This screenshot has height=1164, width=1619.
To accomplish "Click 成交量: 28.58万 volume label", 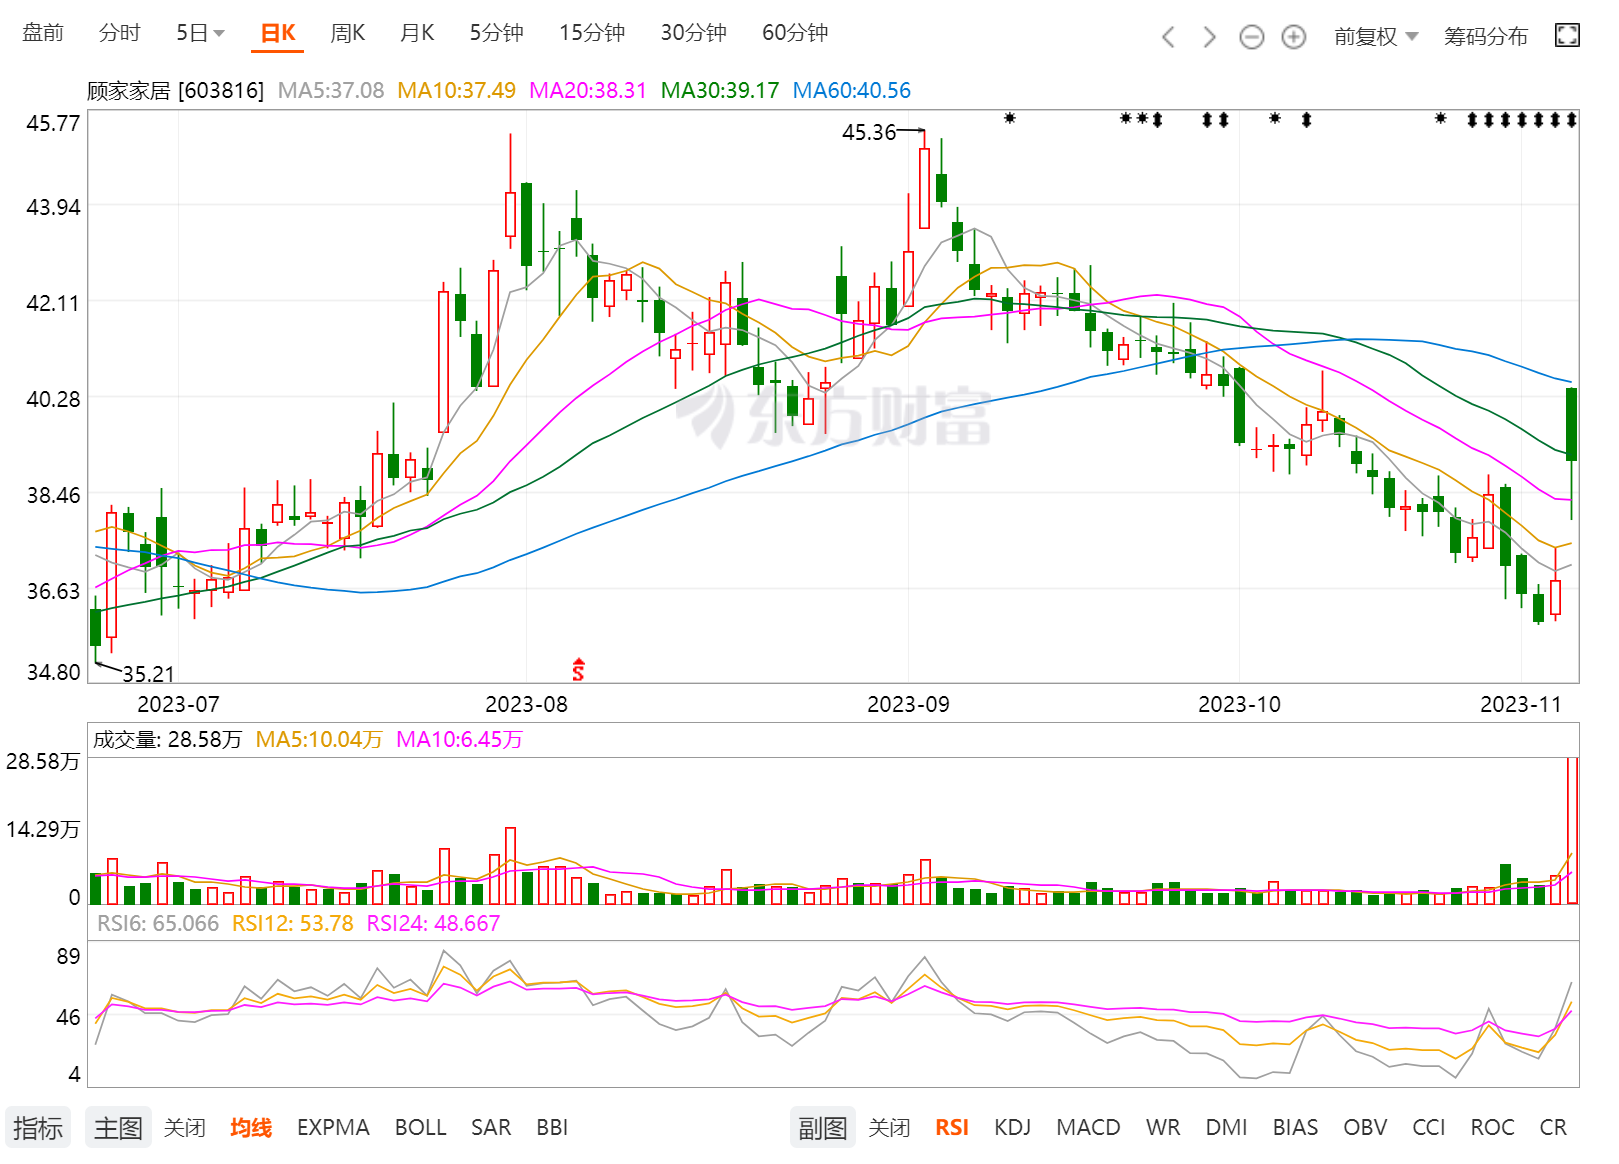I will click(x=168, y=740).
